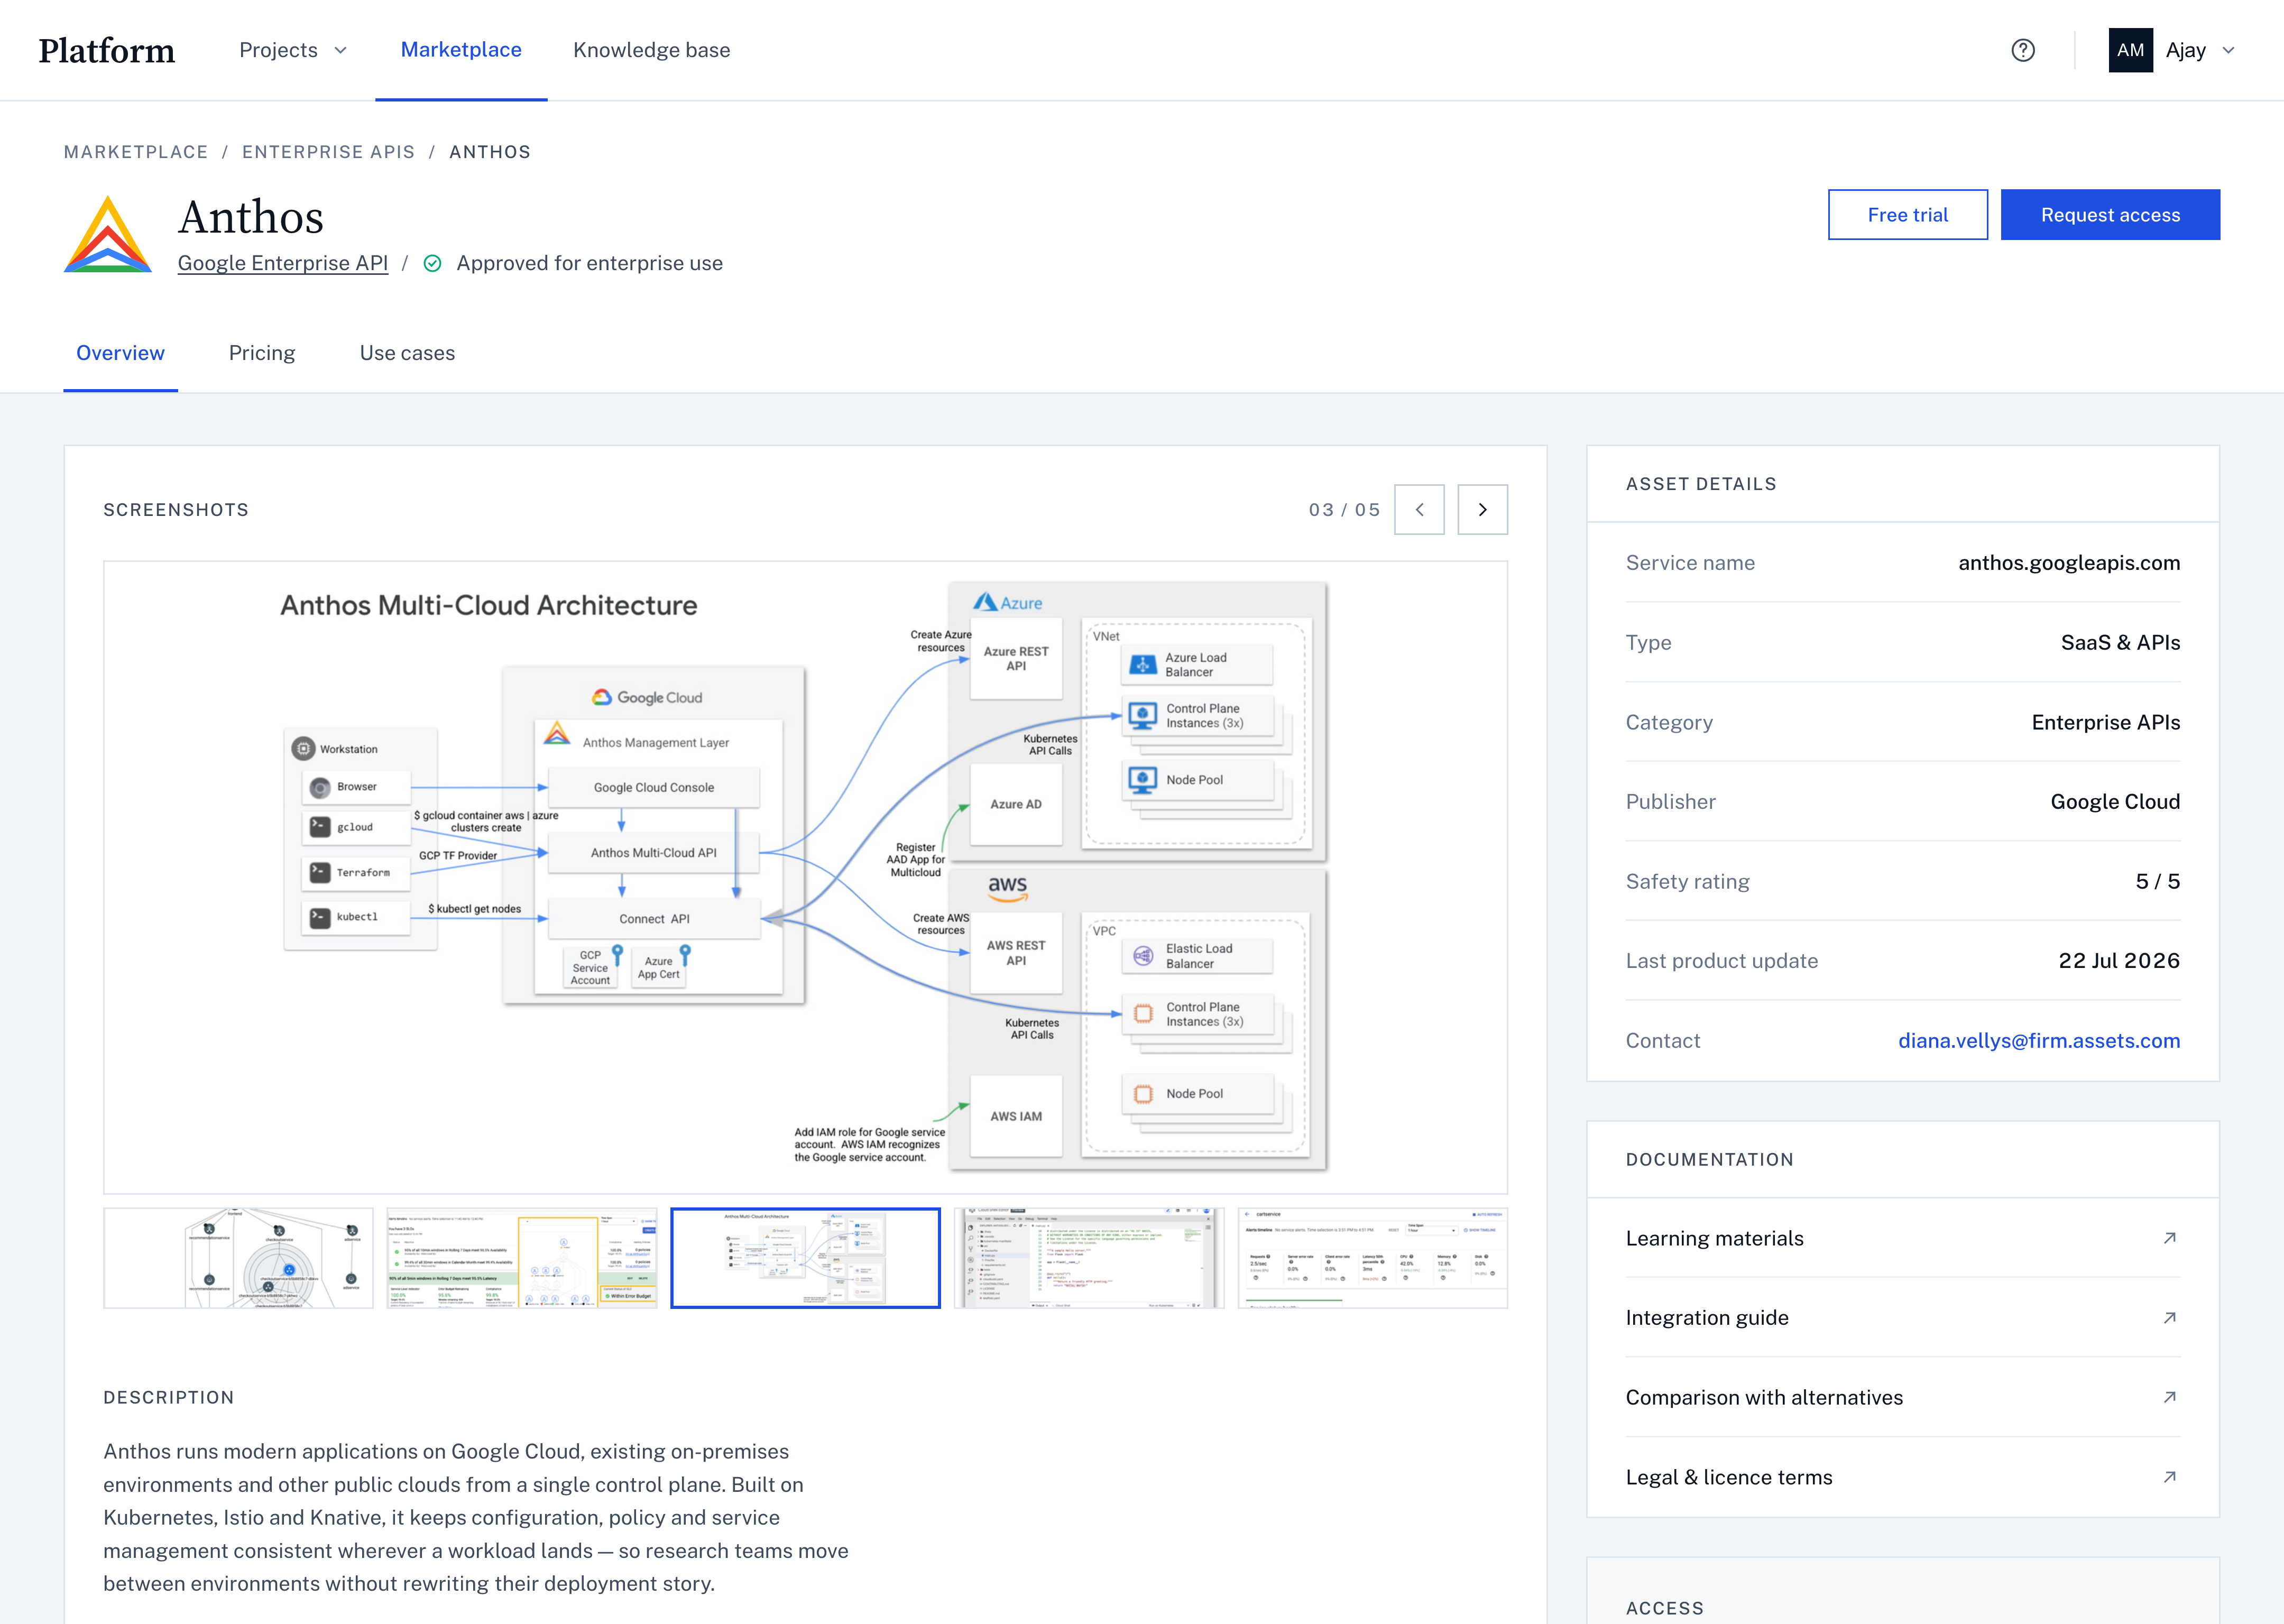Screen dimensions: 2284x1624
Task: Click the Anthos product logo
Action: (x=108, y=234)
